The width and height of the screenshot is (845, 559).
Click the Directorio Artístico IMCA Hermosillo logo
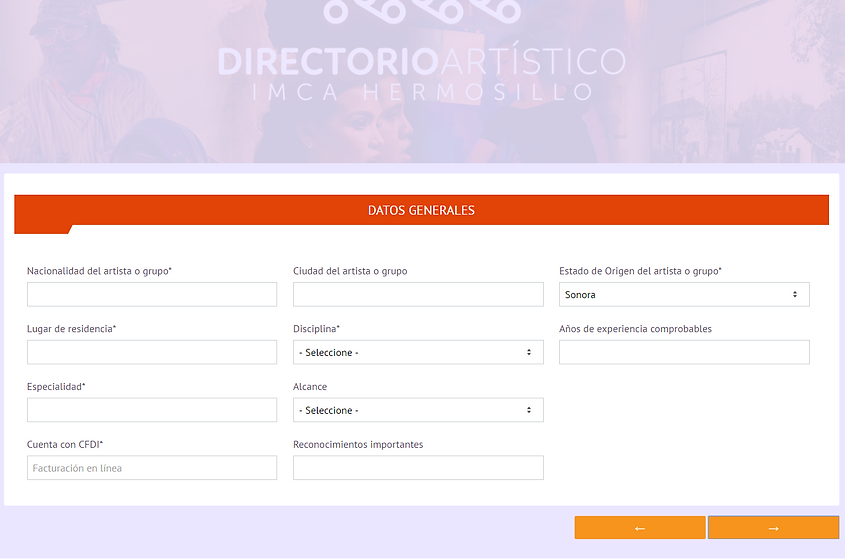(421, 52)
